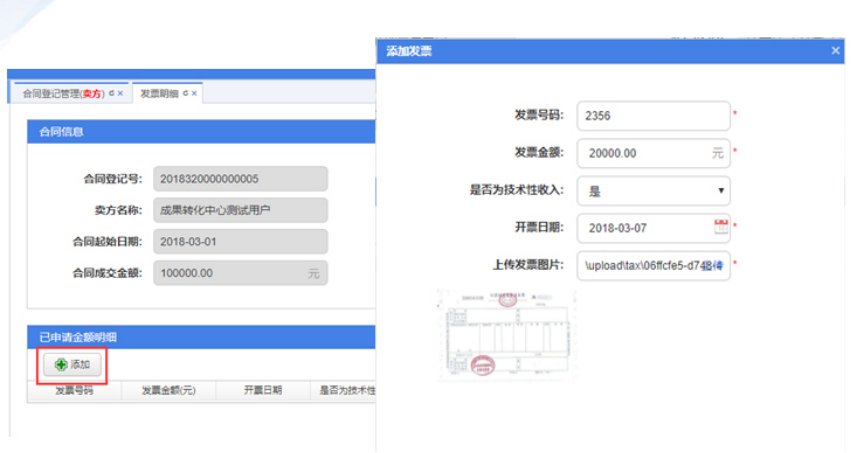Click the 卖方名称 field
This screenshot has height=453, width=857.
click(x=240, y=210)
